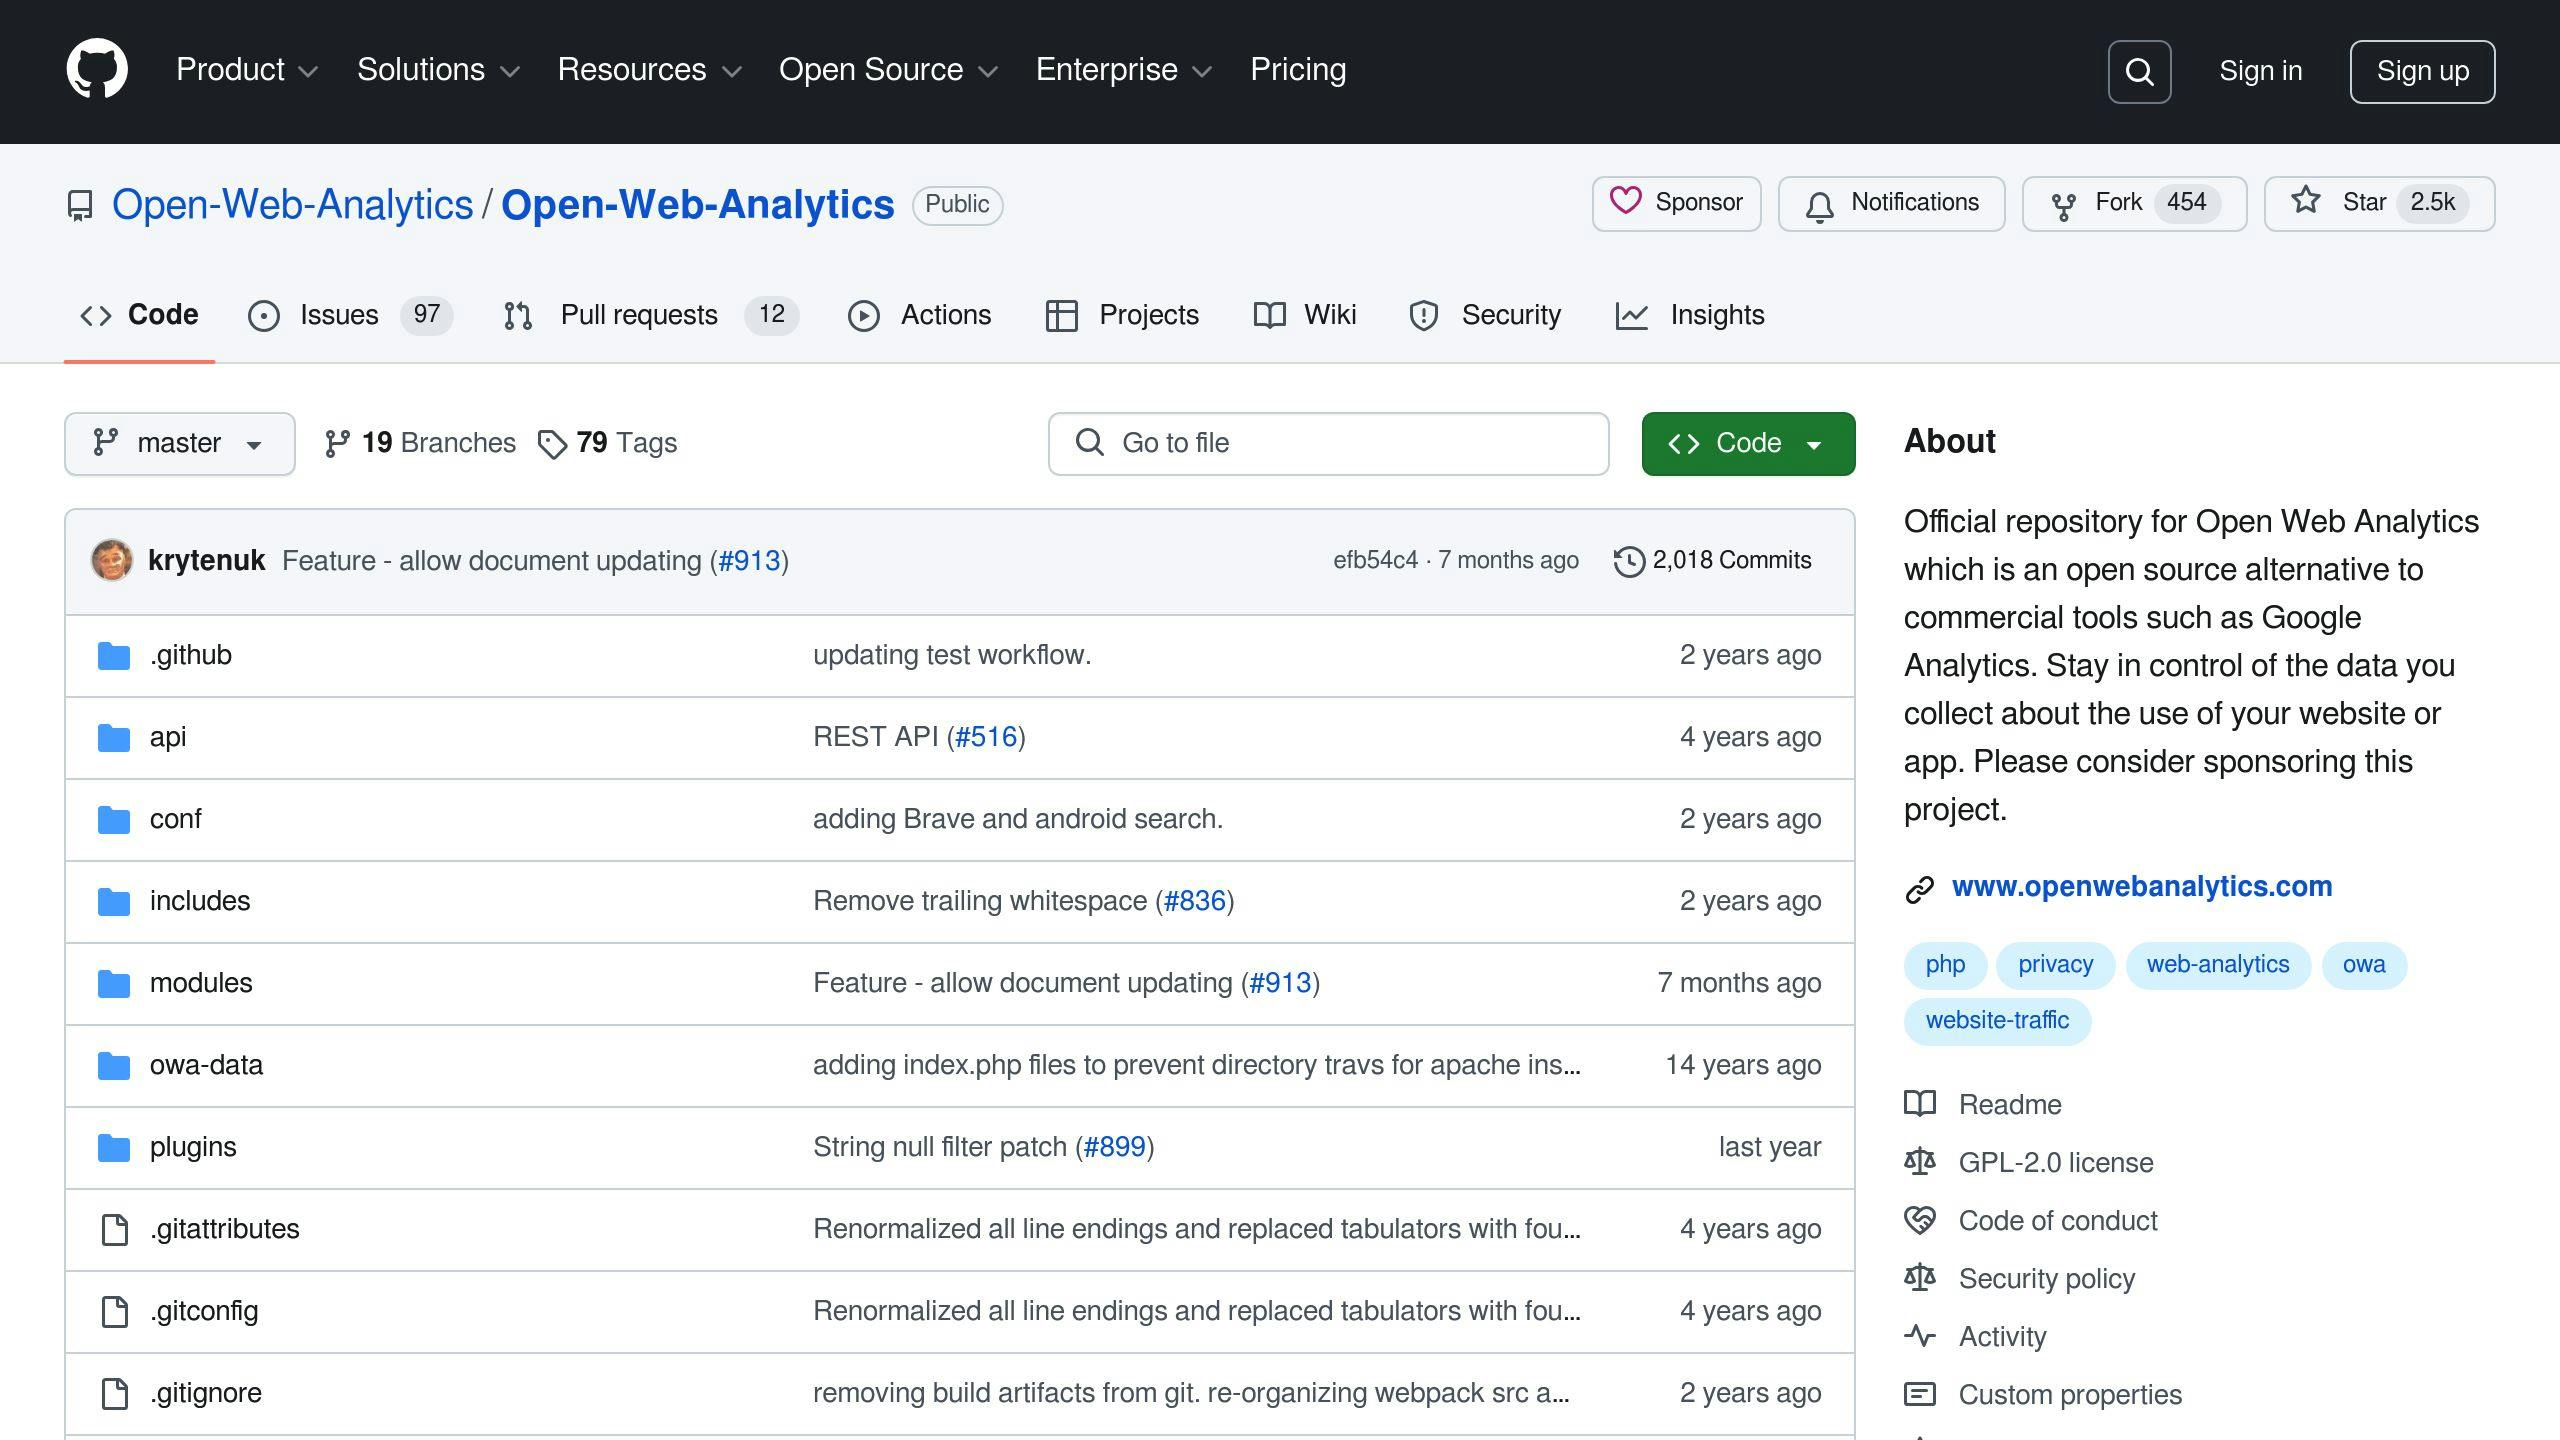Click GPL-2.0 license link
This screenshot has height=1440, width=2560.
click(2055, 1160)
